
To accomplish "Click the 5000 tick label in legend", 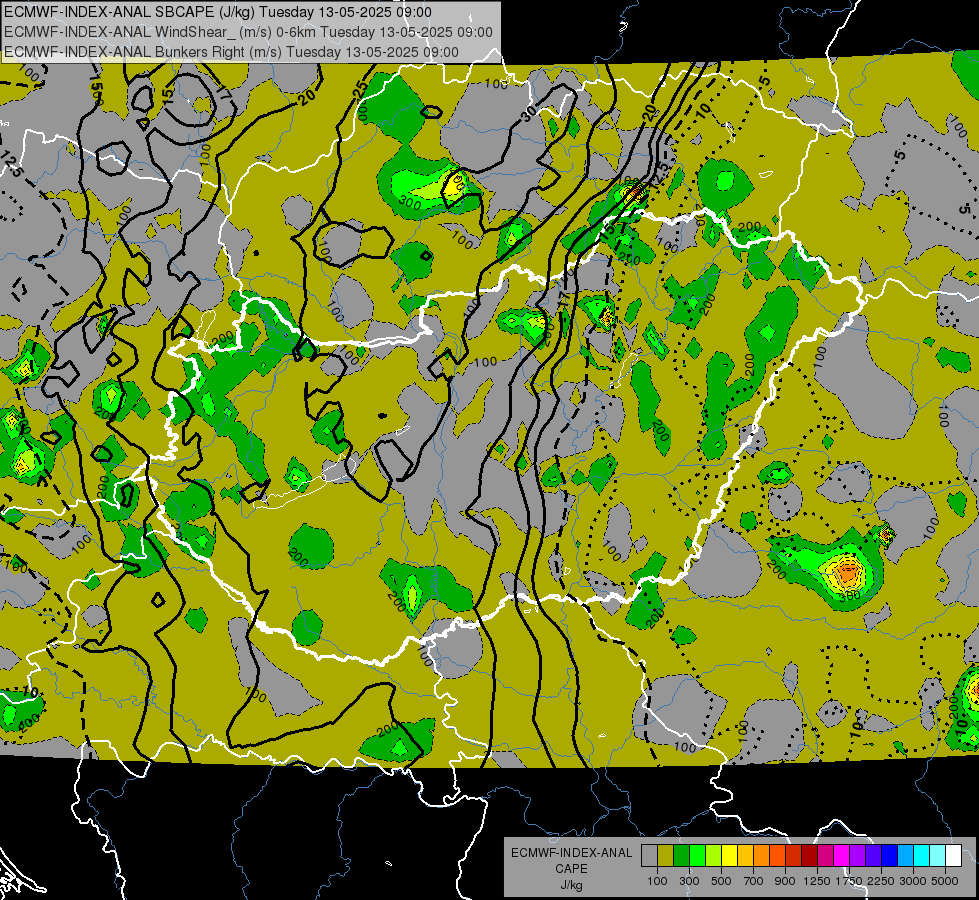I will point(945,881).
